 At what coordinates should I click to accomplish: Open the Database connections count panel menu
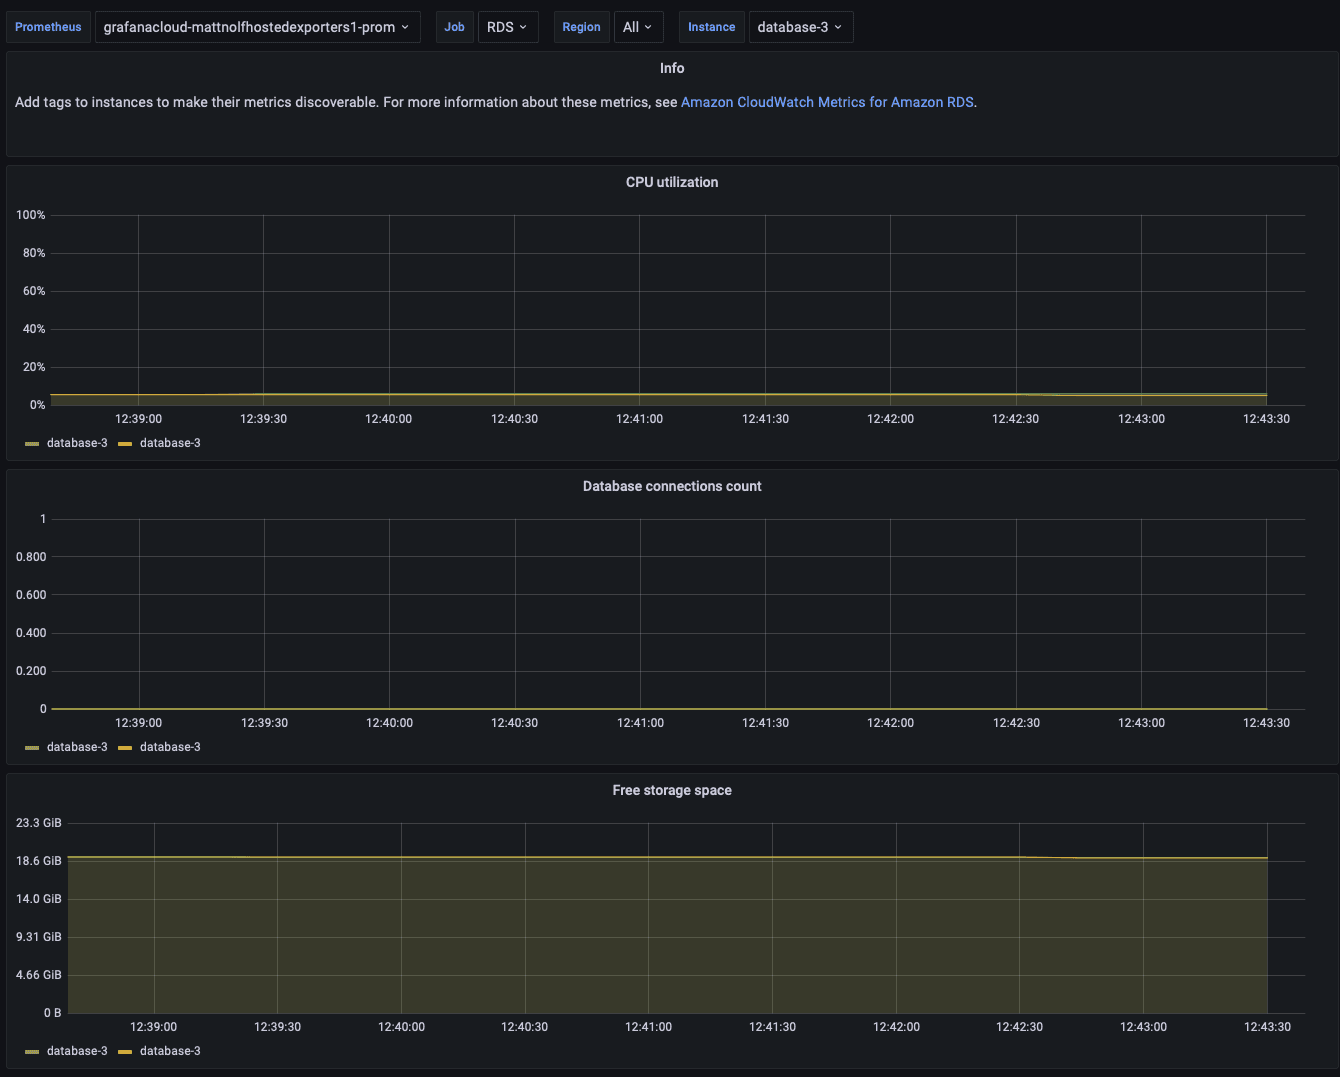pos(672,486)
